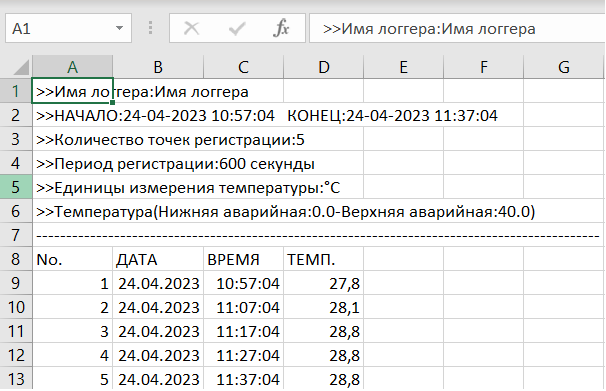Click the Select All corner triangle
Screen dimensions: 606x391
(x=22, y=67)
